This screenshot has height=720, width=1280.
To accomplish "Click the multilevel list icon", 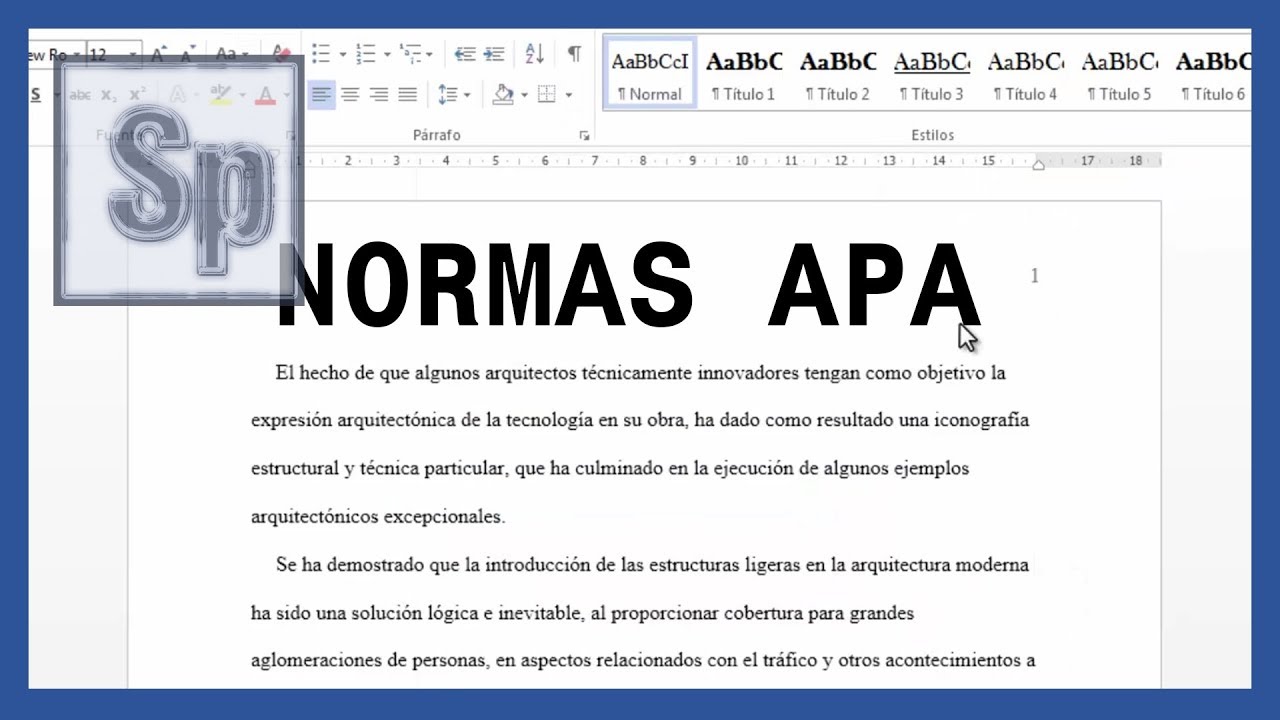I will click(x=410, y=54).
